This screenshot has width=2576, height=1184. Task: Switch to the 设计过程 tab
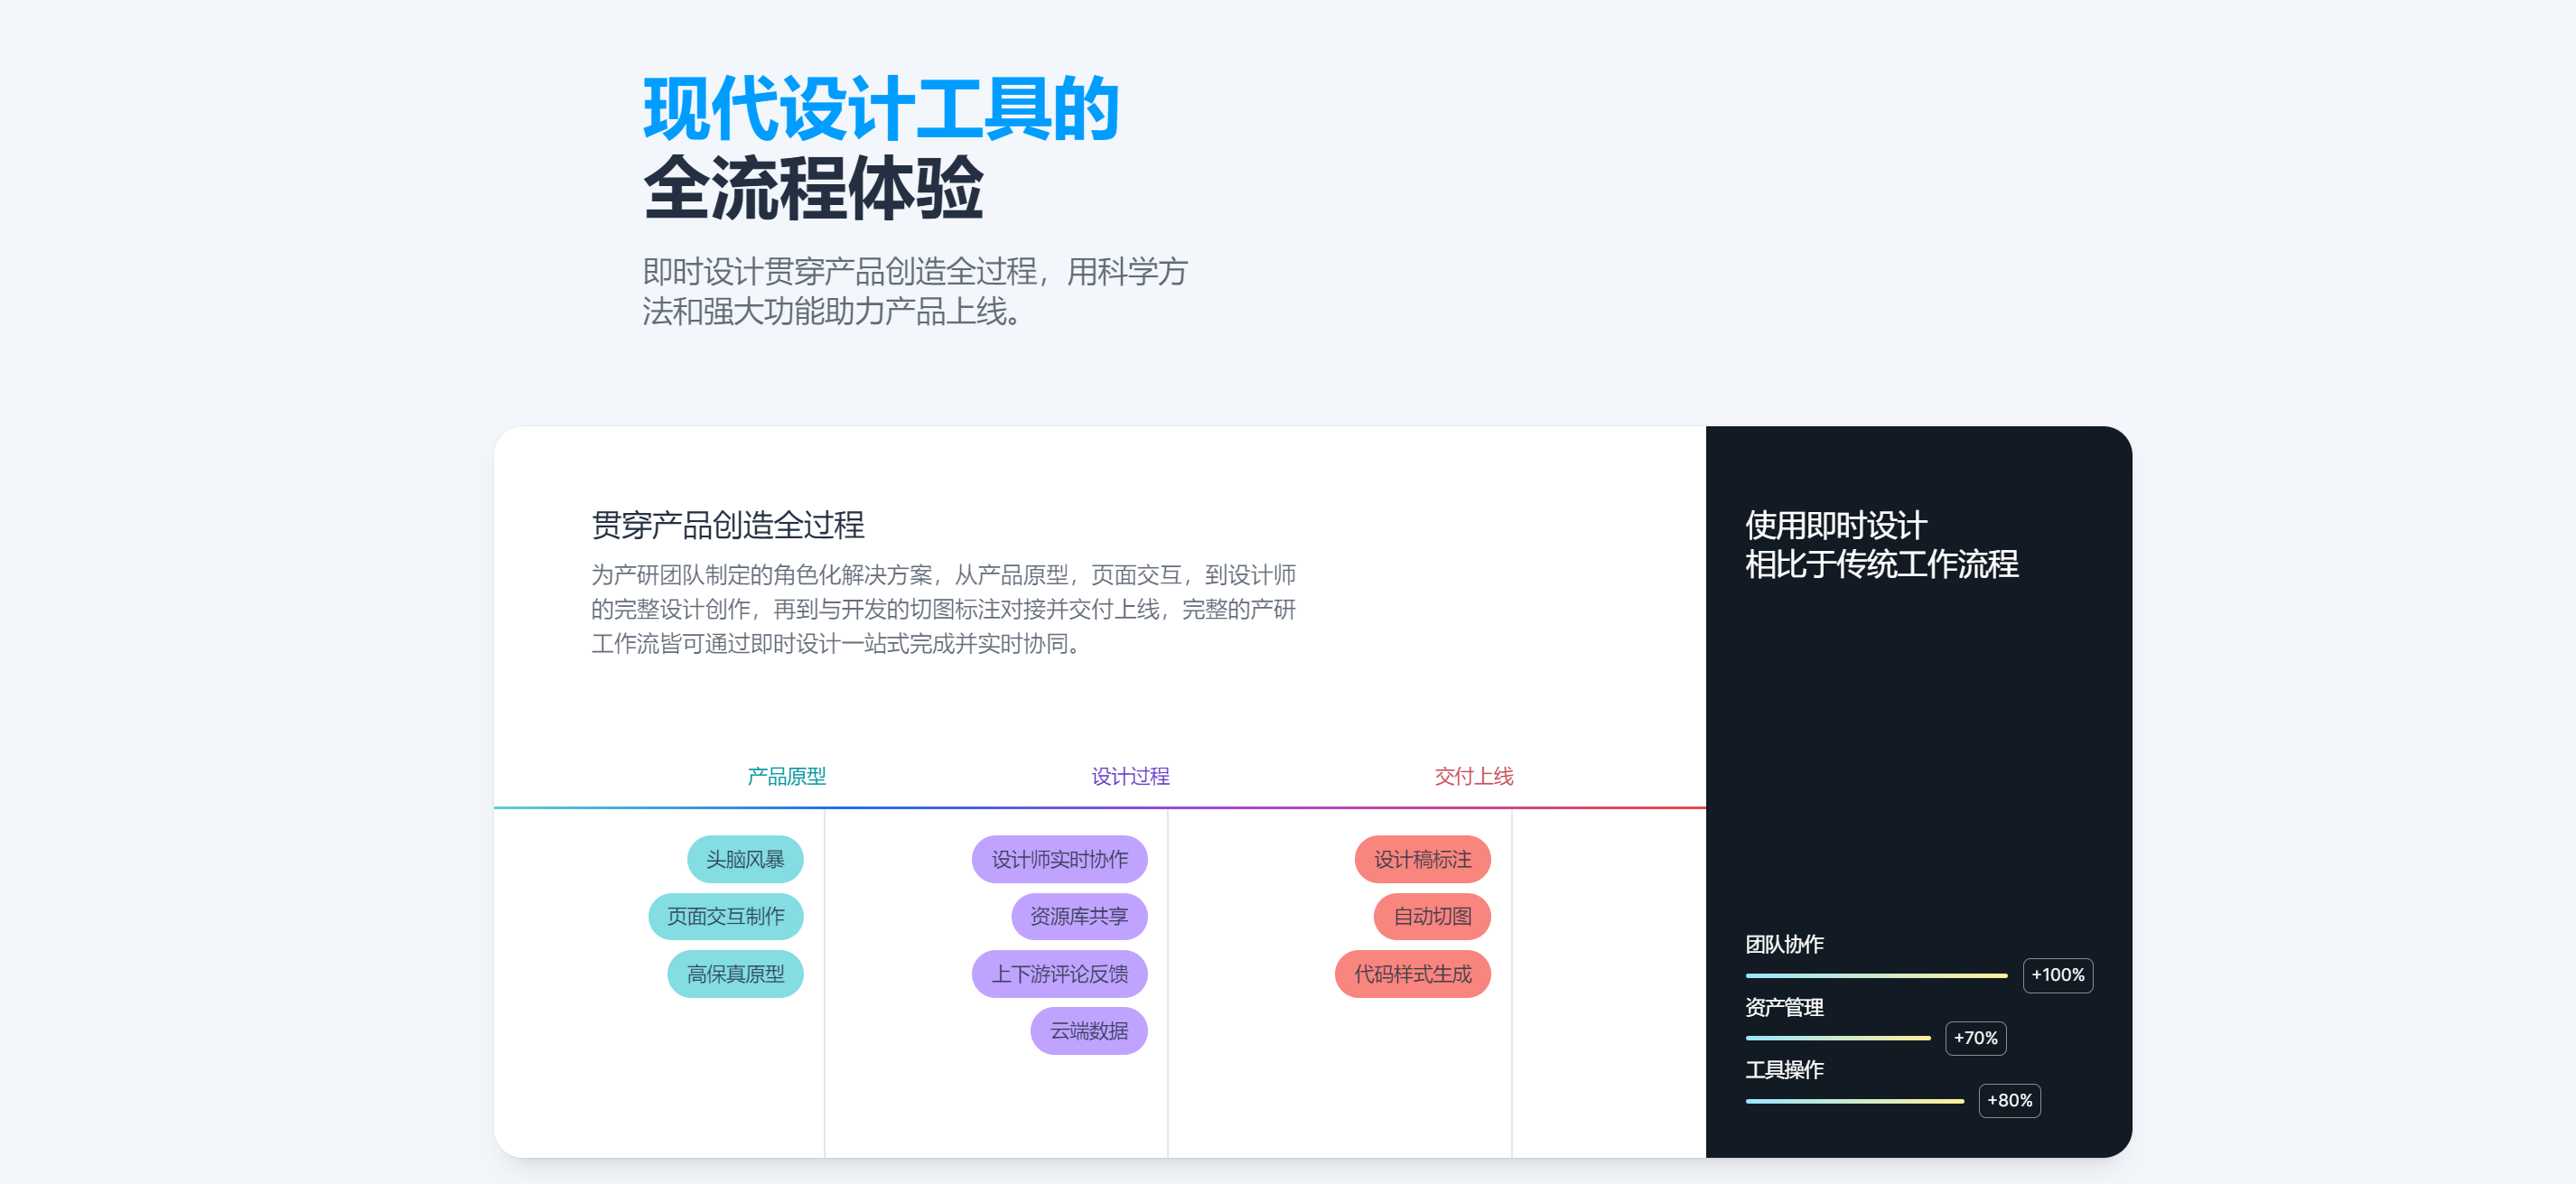tap(1130, 776)
